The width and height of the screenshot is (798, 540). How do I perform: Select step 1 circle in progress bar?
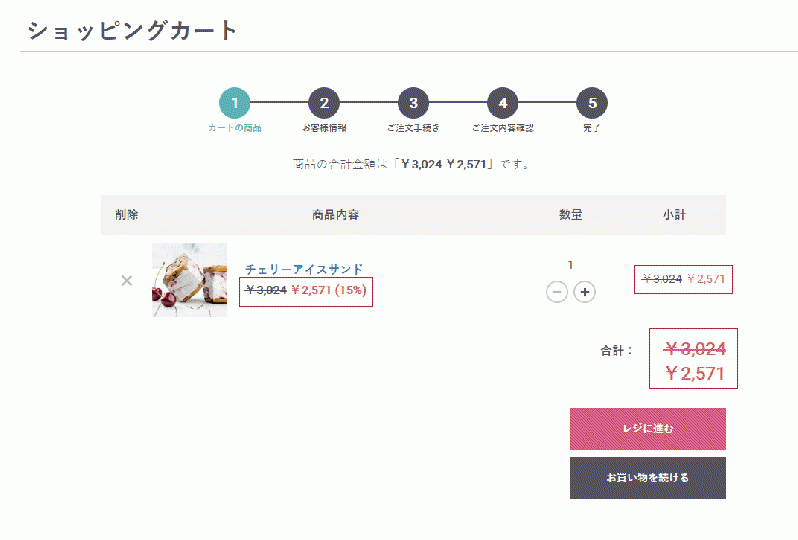point(235,103)
